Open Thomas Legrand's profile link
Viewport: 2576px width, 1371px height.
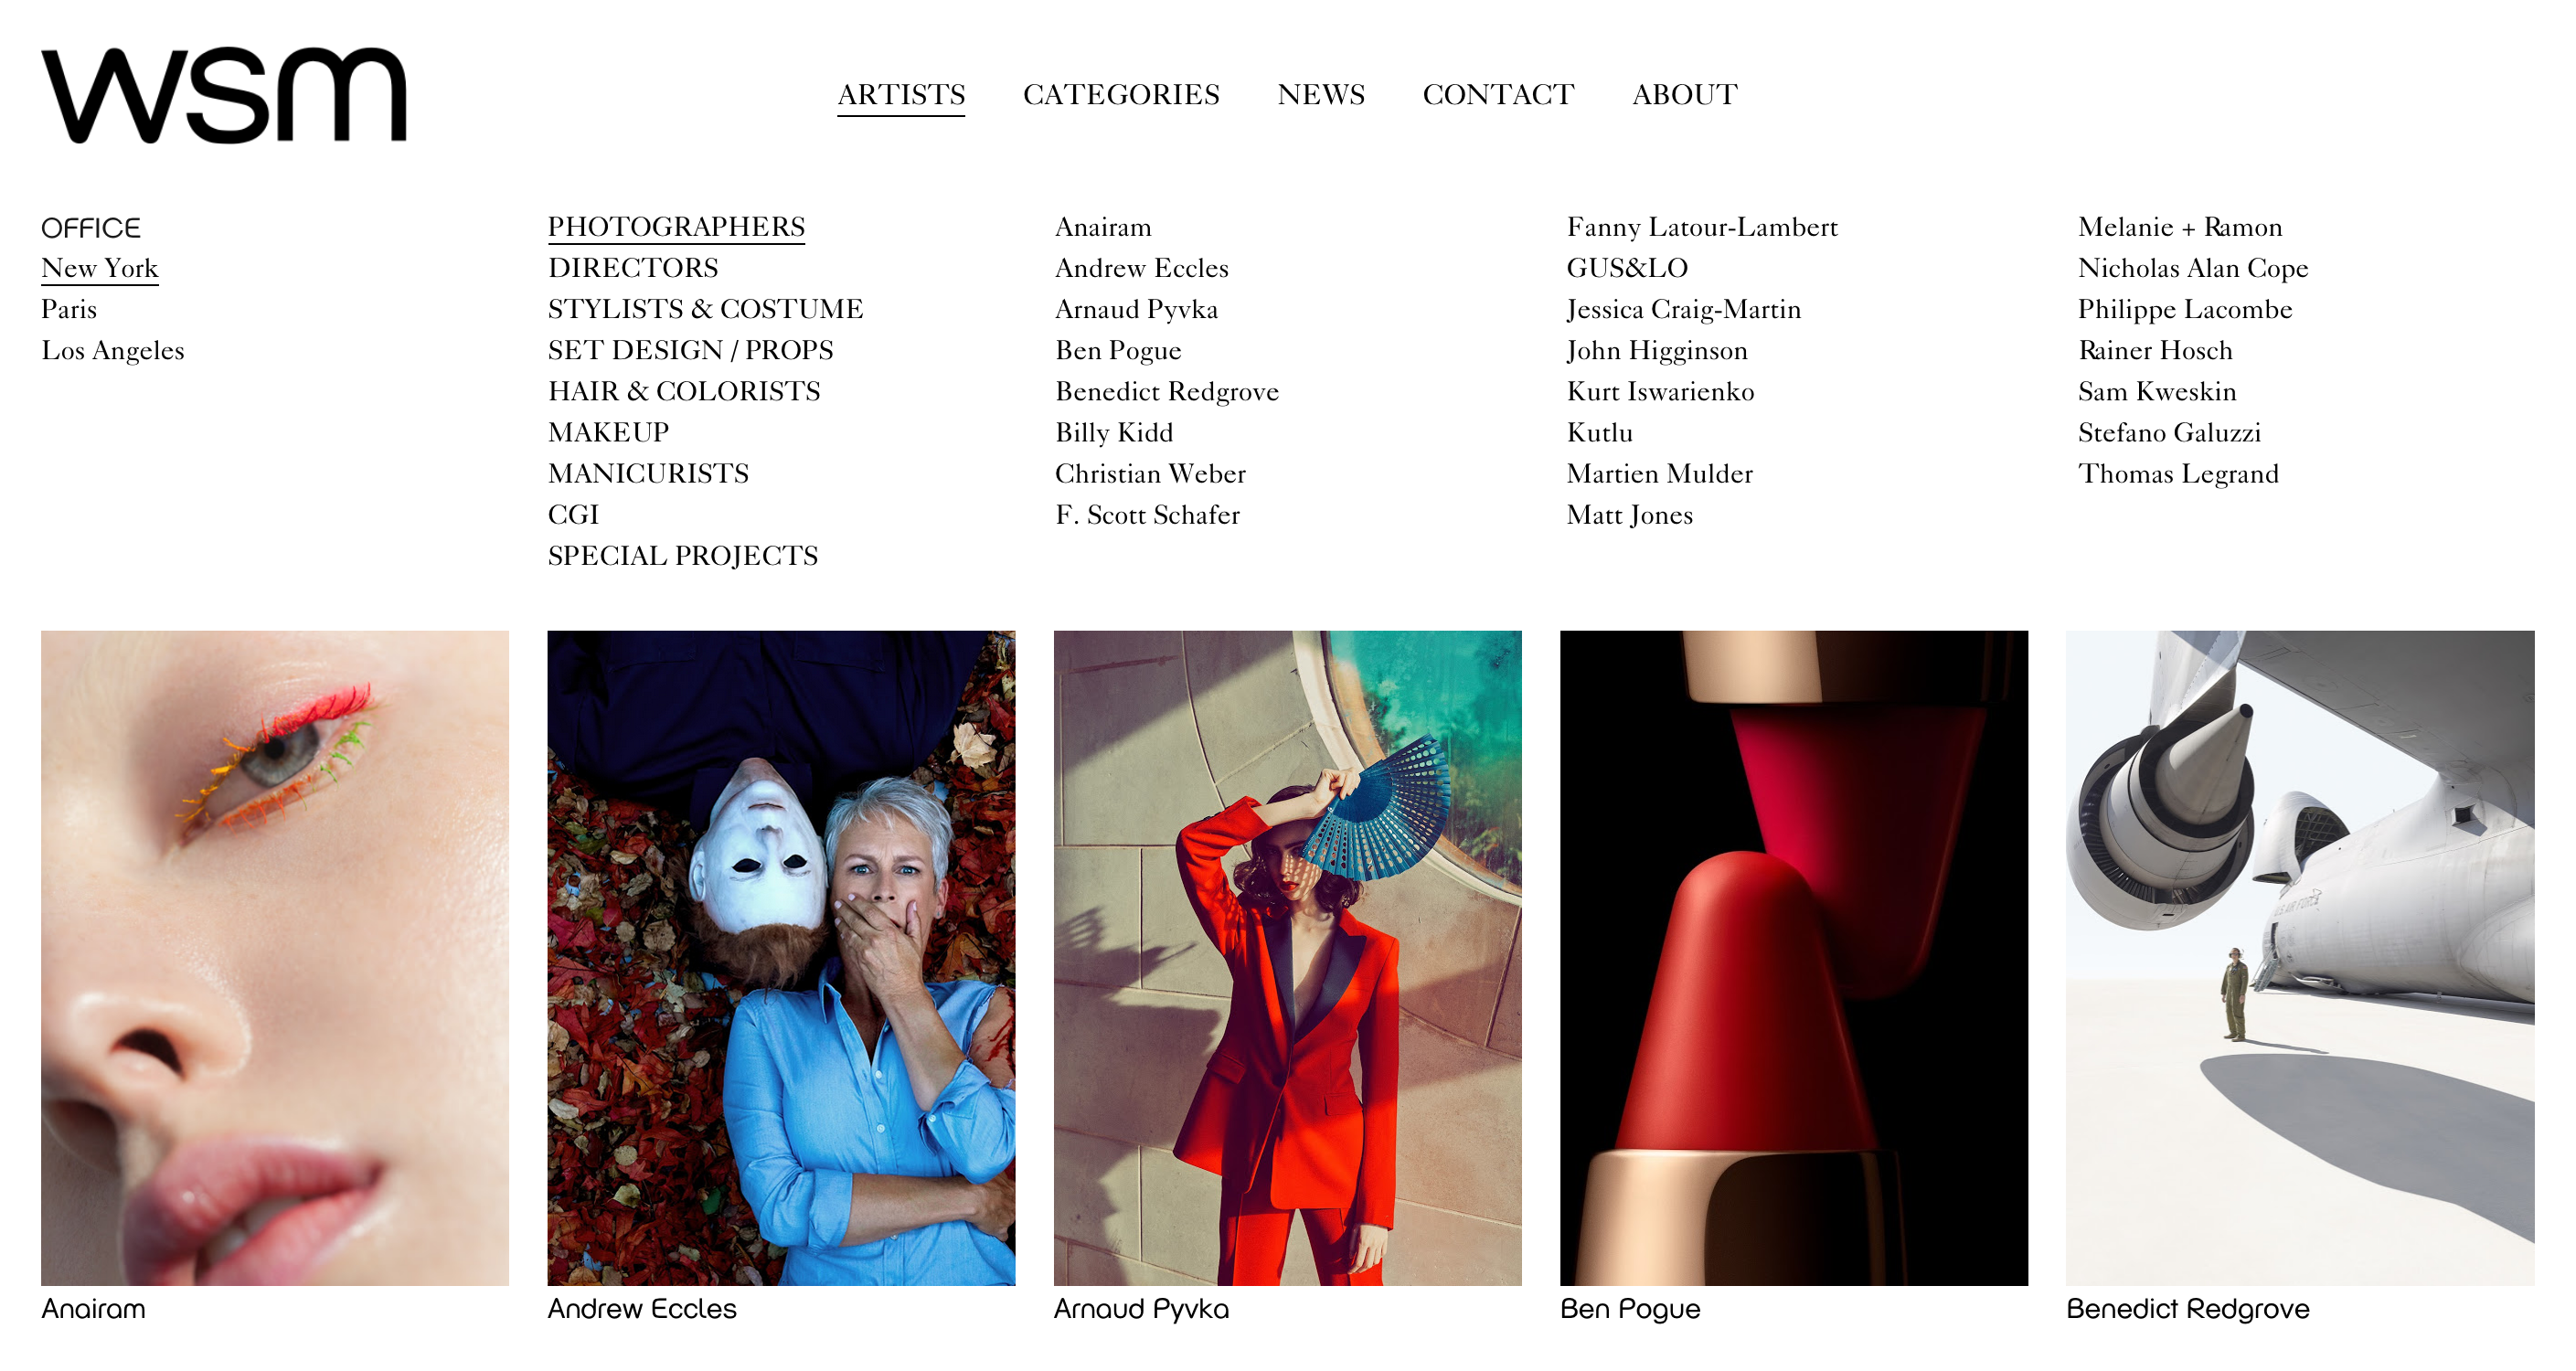(2178, 473)
